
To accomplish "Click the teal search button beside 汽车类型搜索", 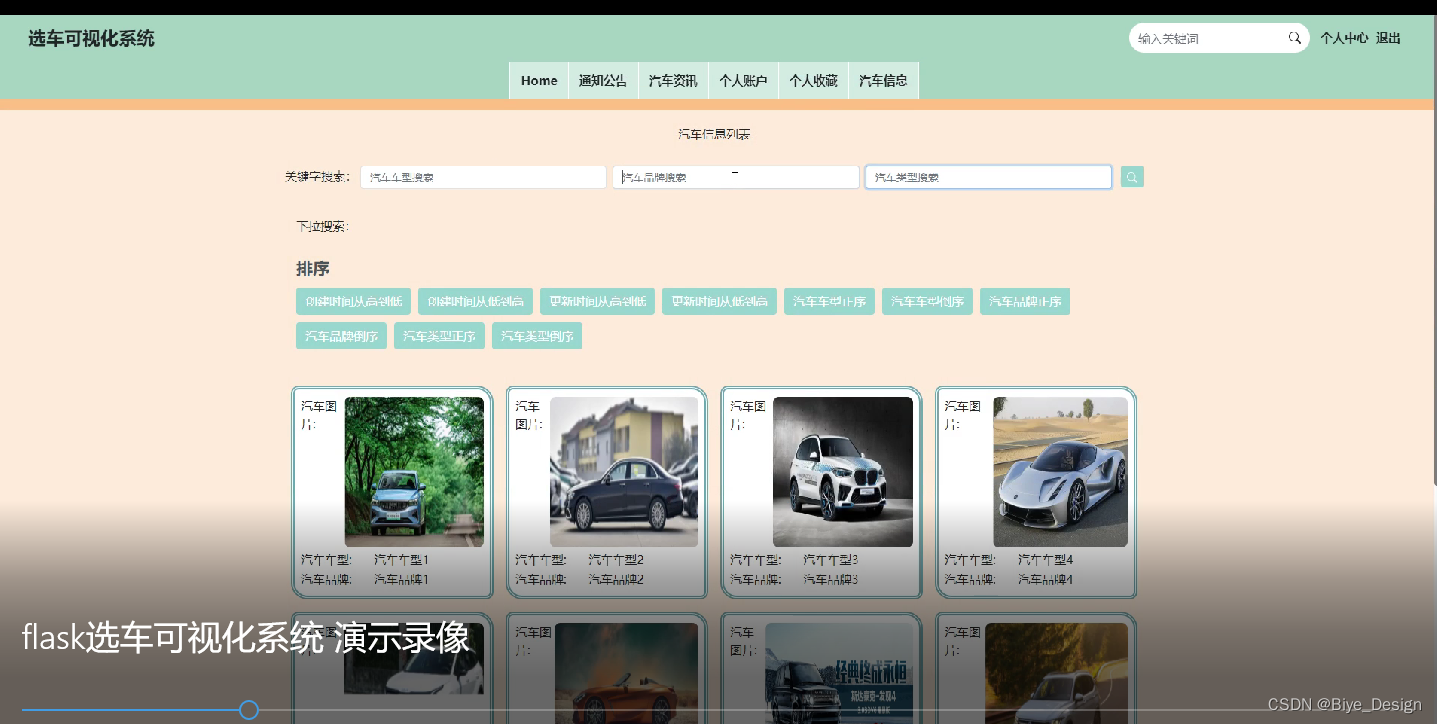I will [1132, 177].
